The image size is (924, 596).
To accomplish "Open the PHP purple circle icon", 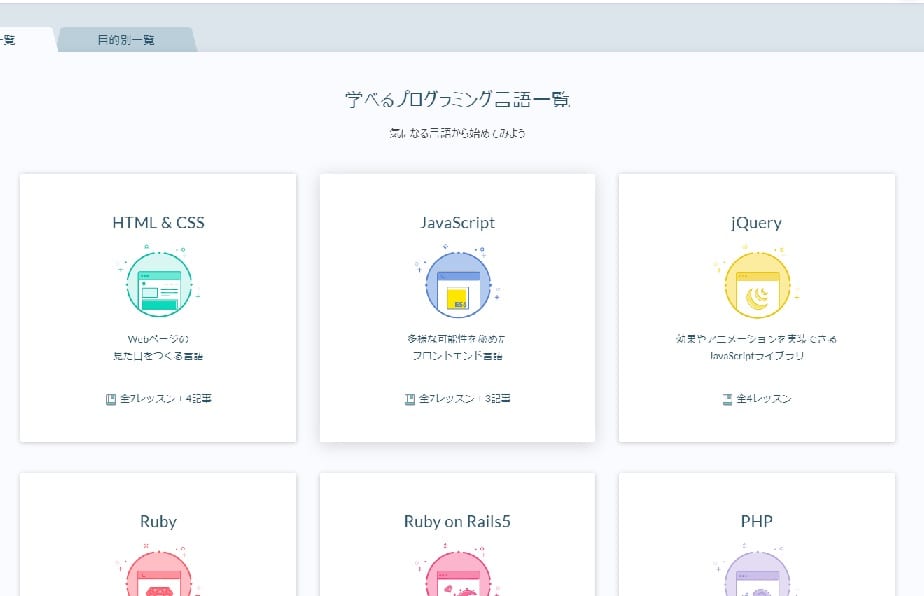I will point(757,572).
